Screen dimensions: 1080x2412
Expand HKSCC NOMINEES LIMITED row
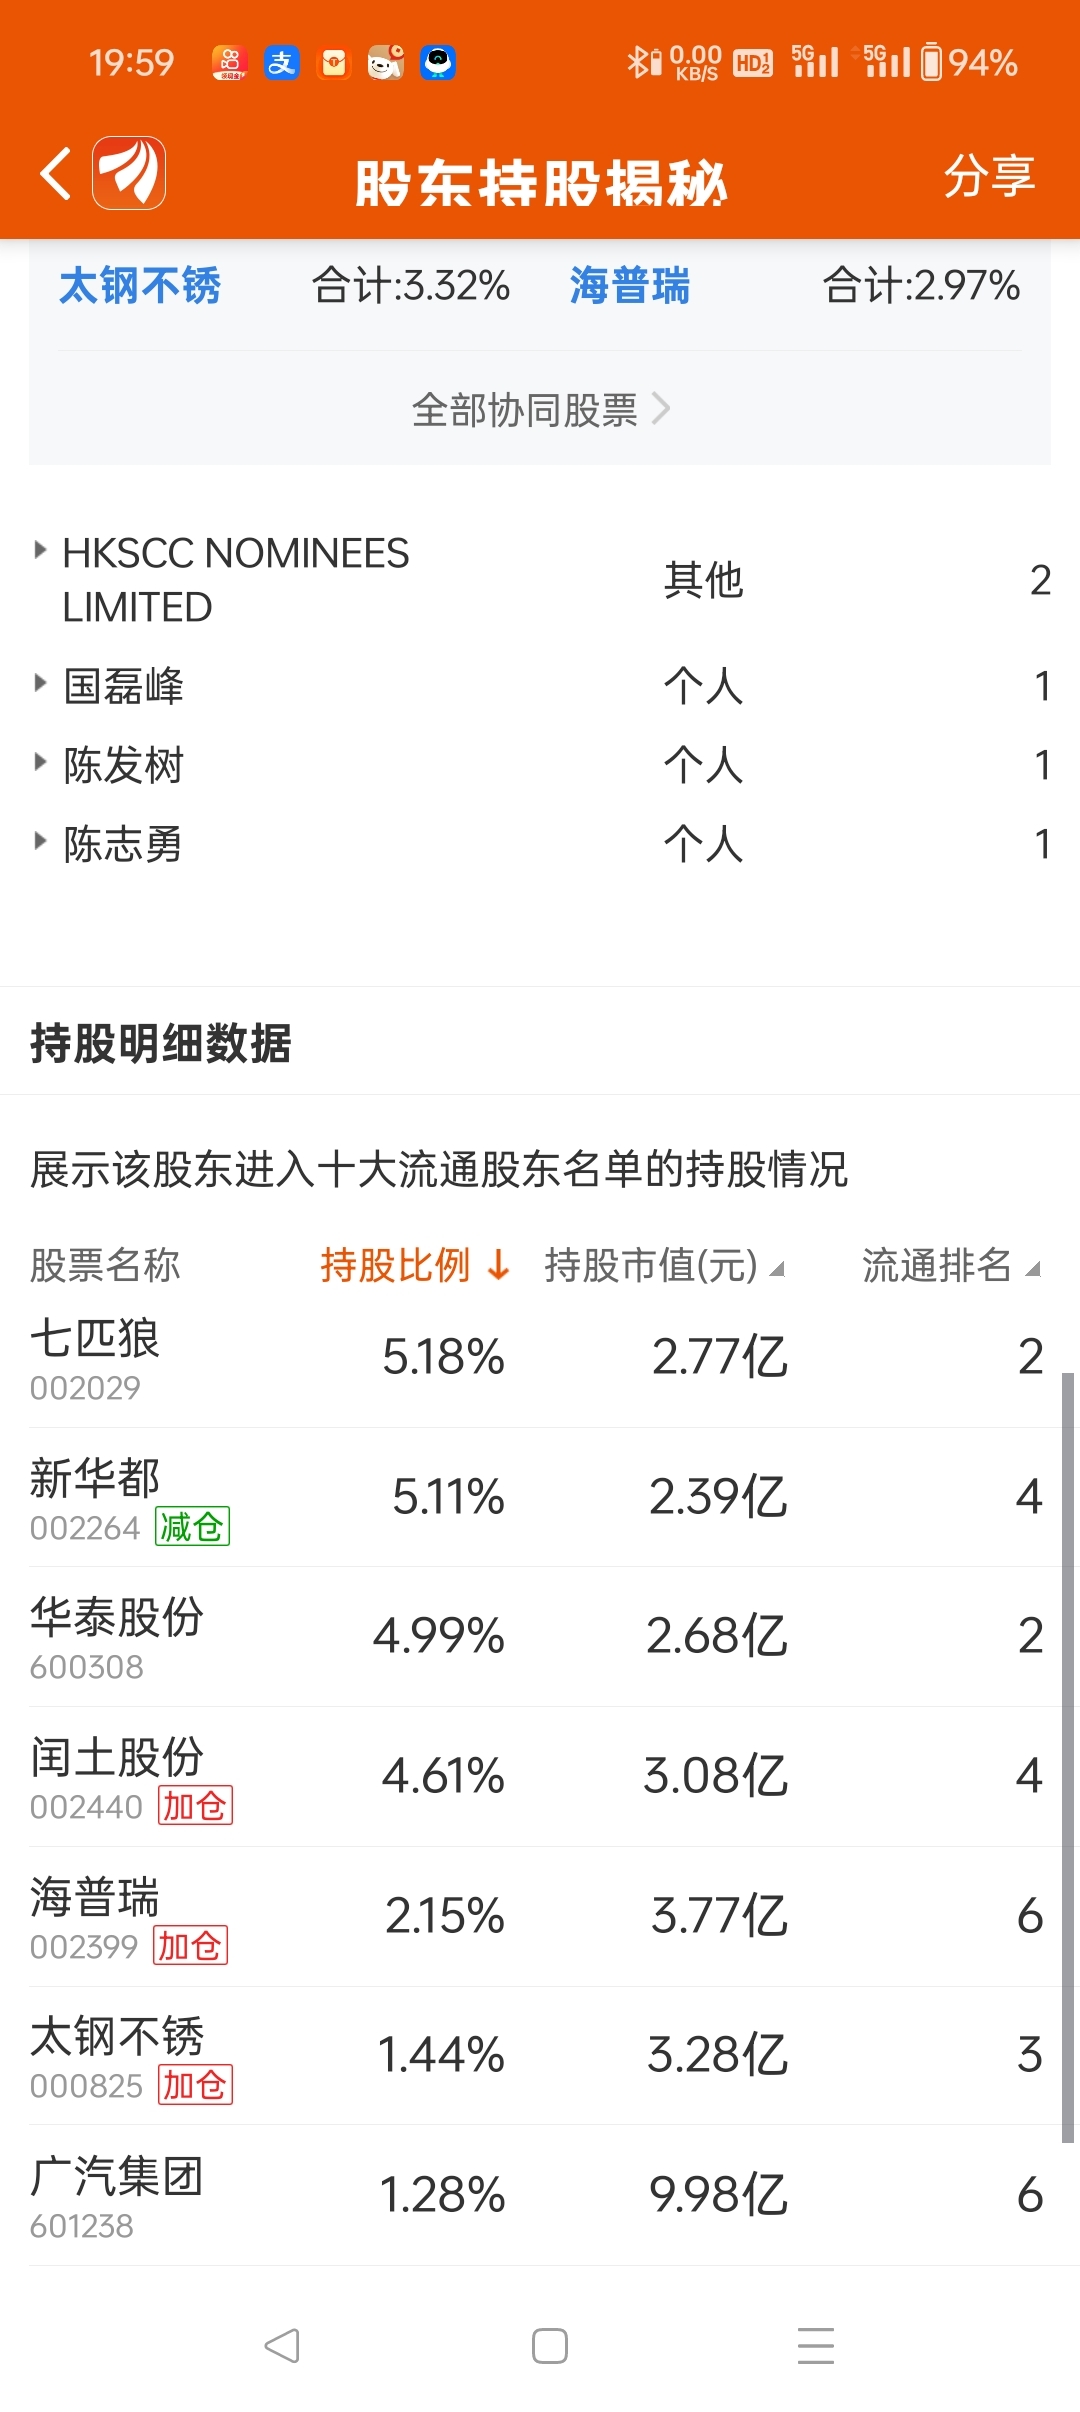click(x=540, y=580)
